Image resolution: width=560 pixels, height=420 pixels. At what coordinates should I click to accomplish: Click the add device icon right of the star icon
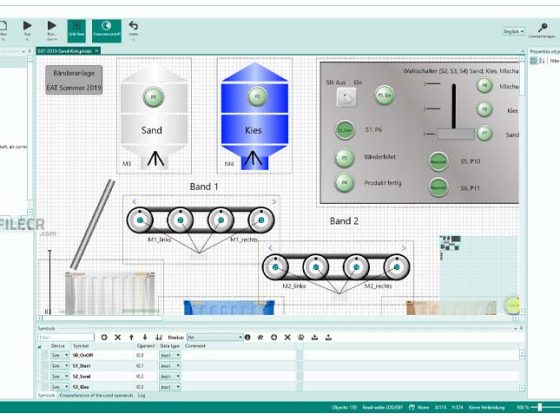pyautogui.click(x=274, y=337)
